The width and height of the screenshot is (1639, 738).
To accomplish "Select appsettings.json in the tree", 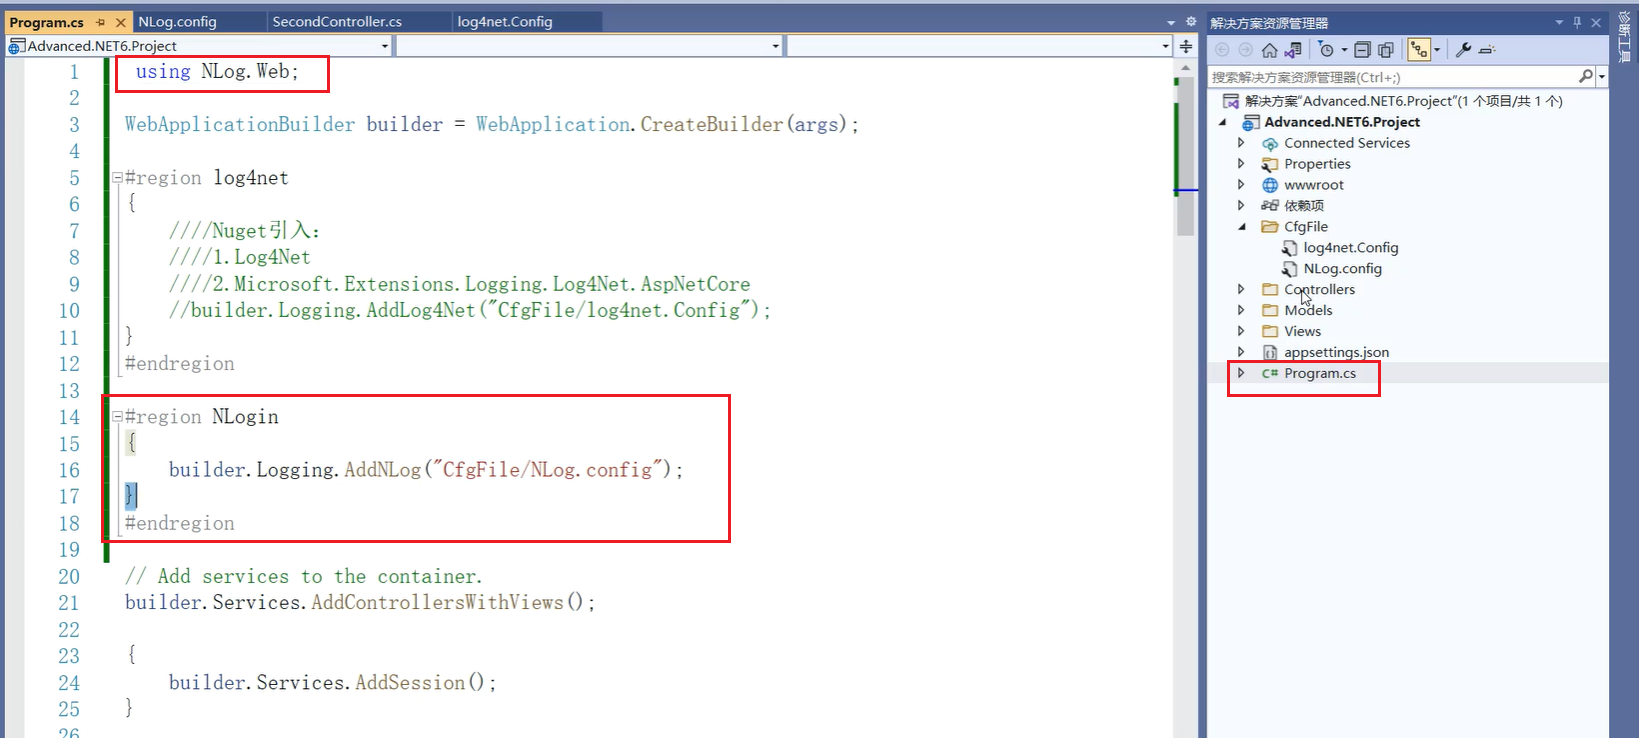I will pyautogui.click(x=1336, y=352).
